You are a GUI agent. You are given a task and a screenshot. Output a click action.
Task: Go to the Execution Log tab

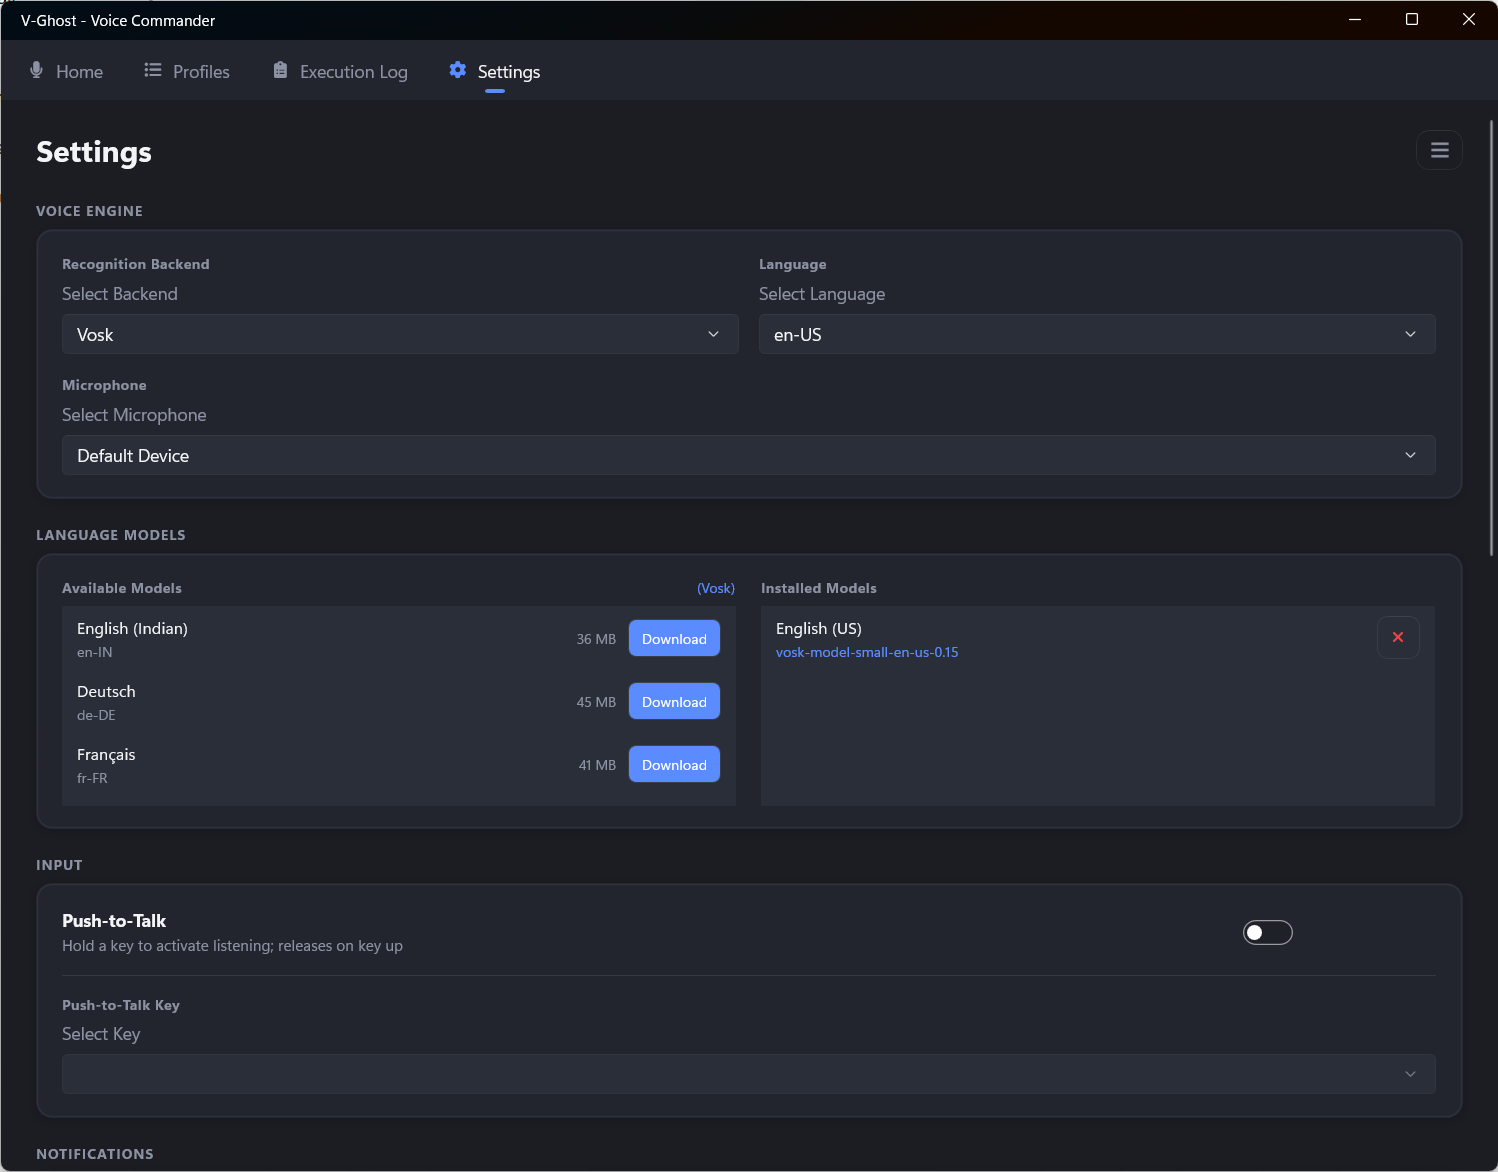353,72
